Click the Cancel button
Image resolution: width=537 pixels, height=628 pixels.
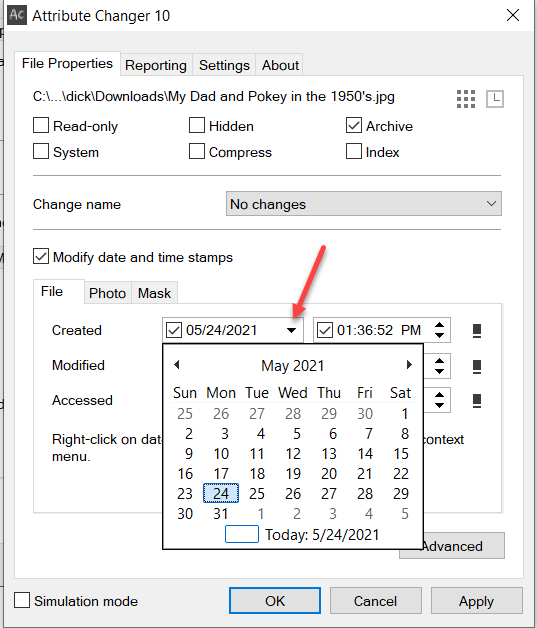click(376, 601)
